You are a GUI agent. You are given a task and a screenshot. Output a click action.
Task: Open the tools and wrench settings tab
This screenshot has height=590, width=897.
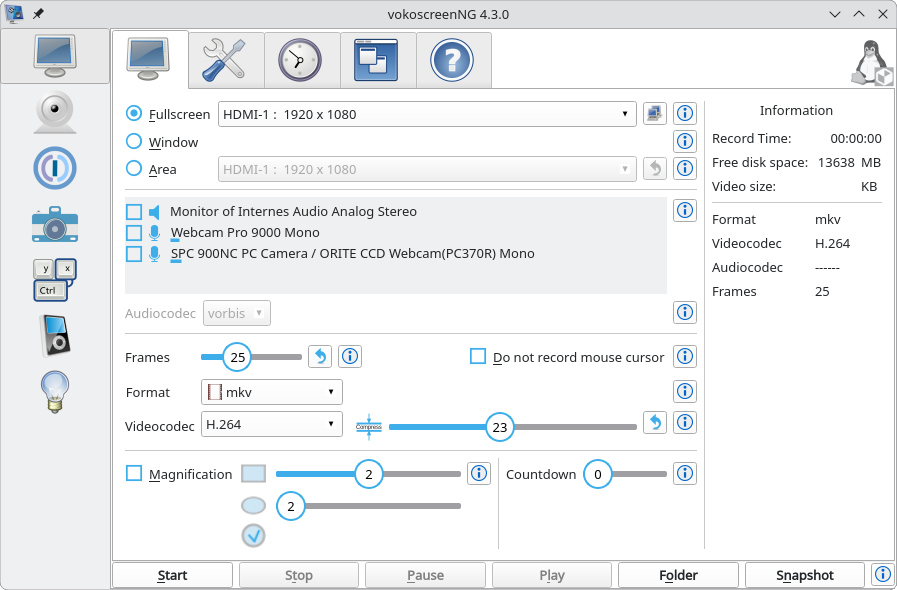pyautogui.click(x=226, y=60)
